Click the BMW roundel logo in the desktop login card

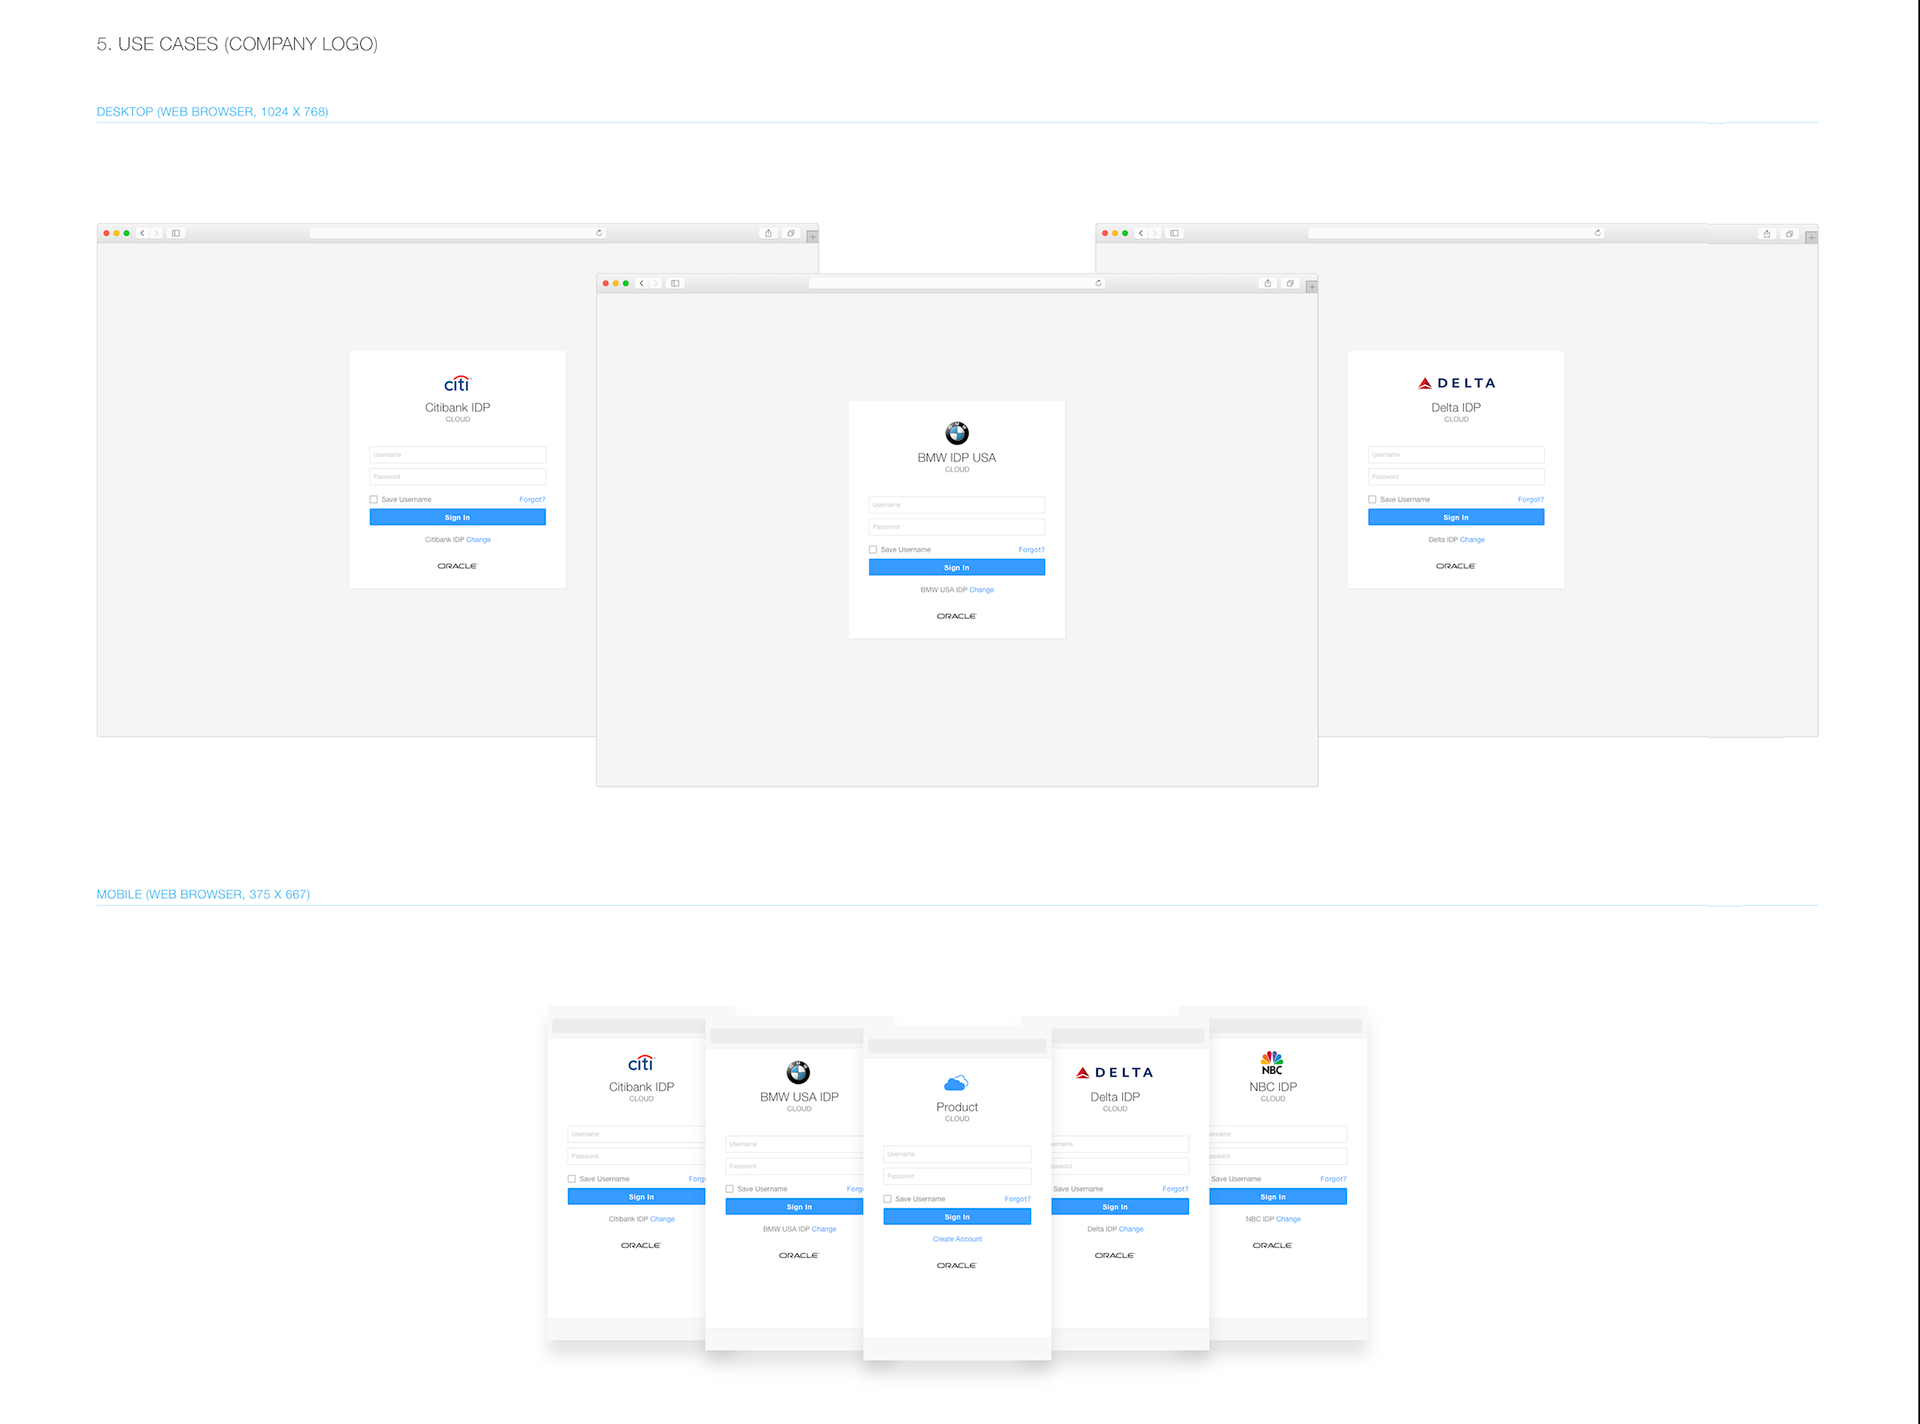click(x=957, y=433)
